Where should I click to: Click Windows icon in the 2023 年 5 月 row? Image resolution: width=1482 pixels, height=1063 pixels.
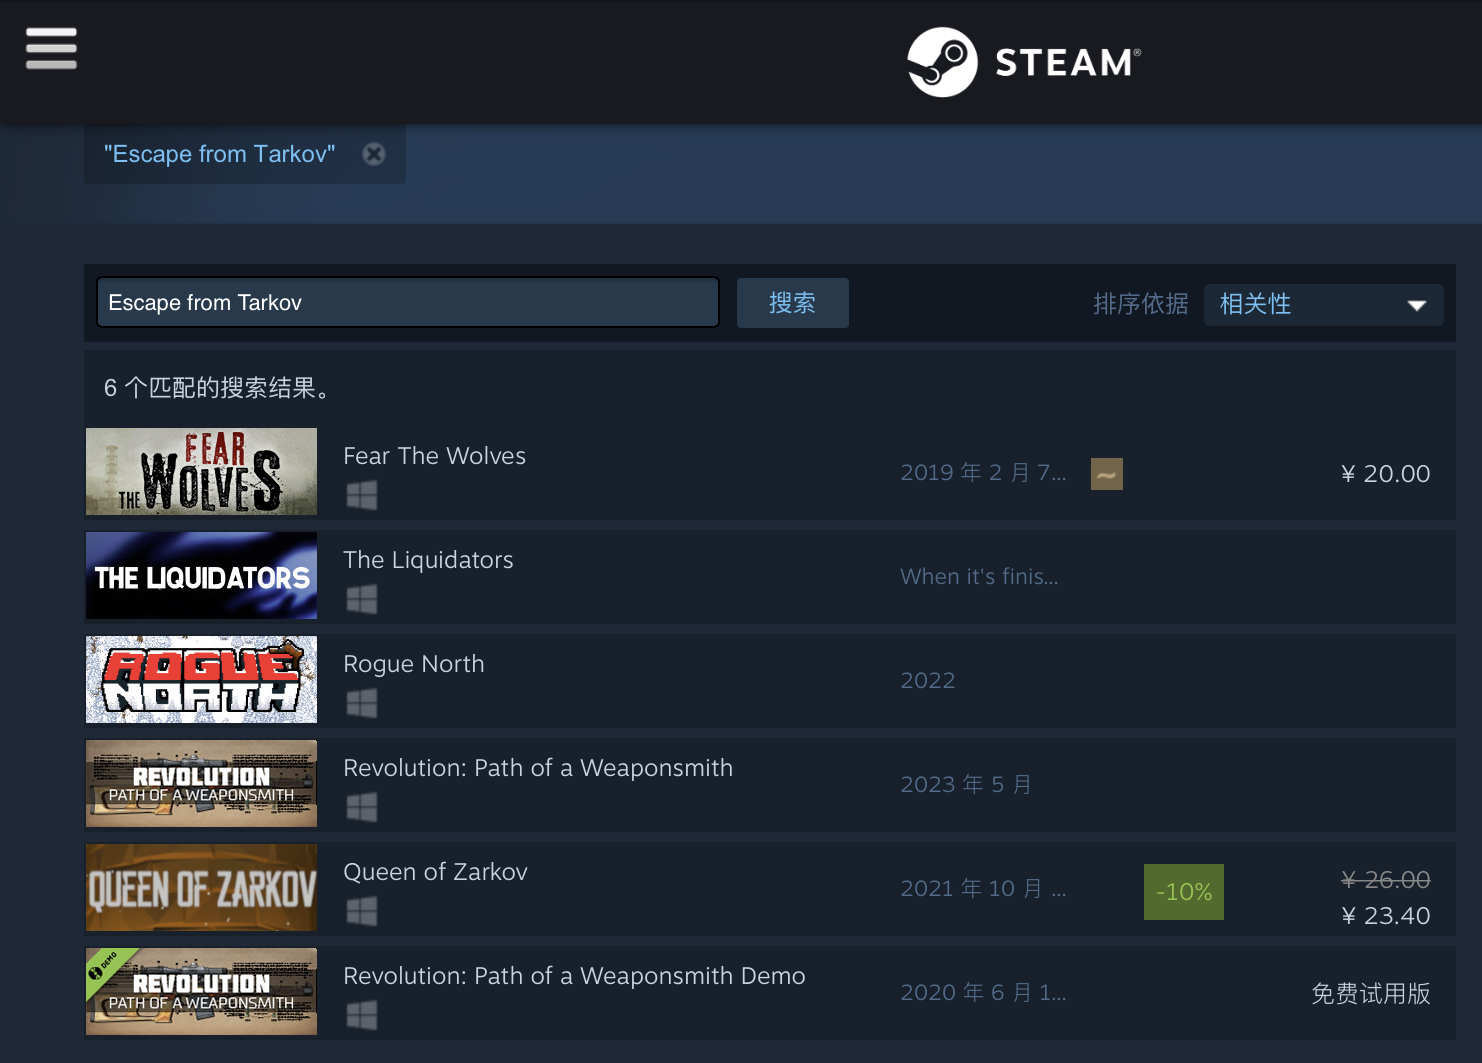[x=362, y=807]
